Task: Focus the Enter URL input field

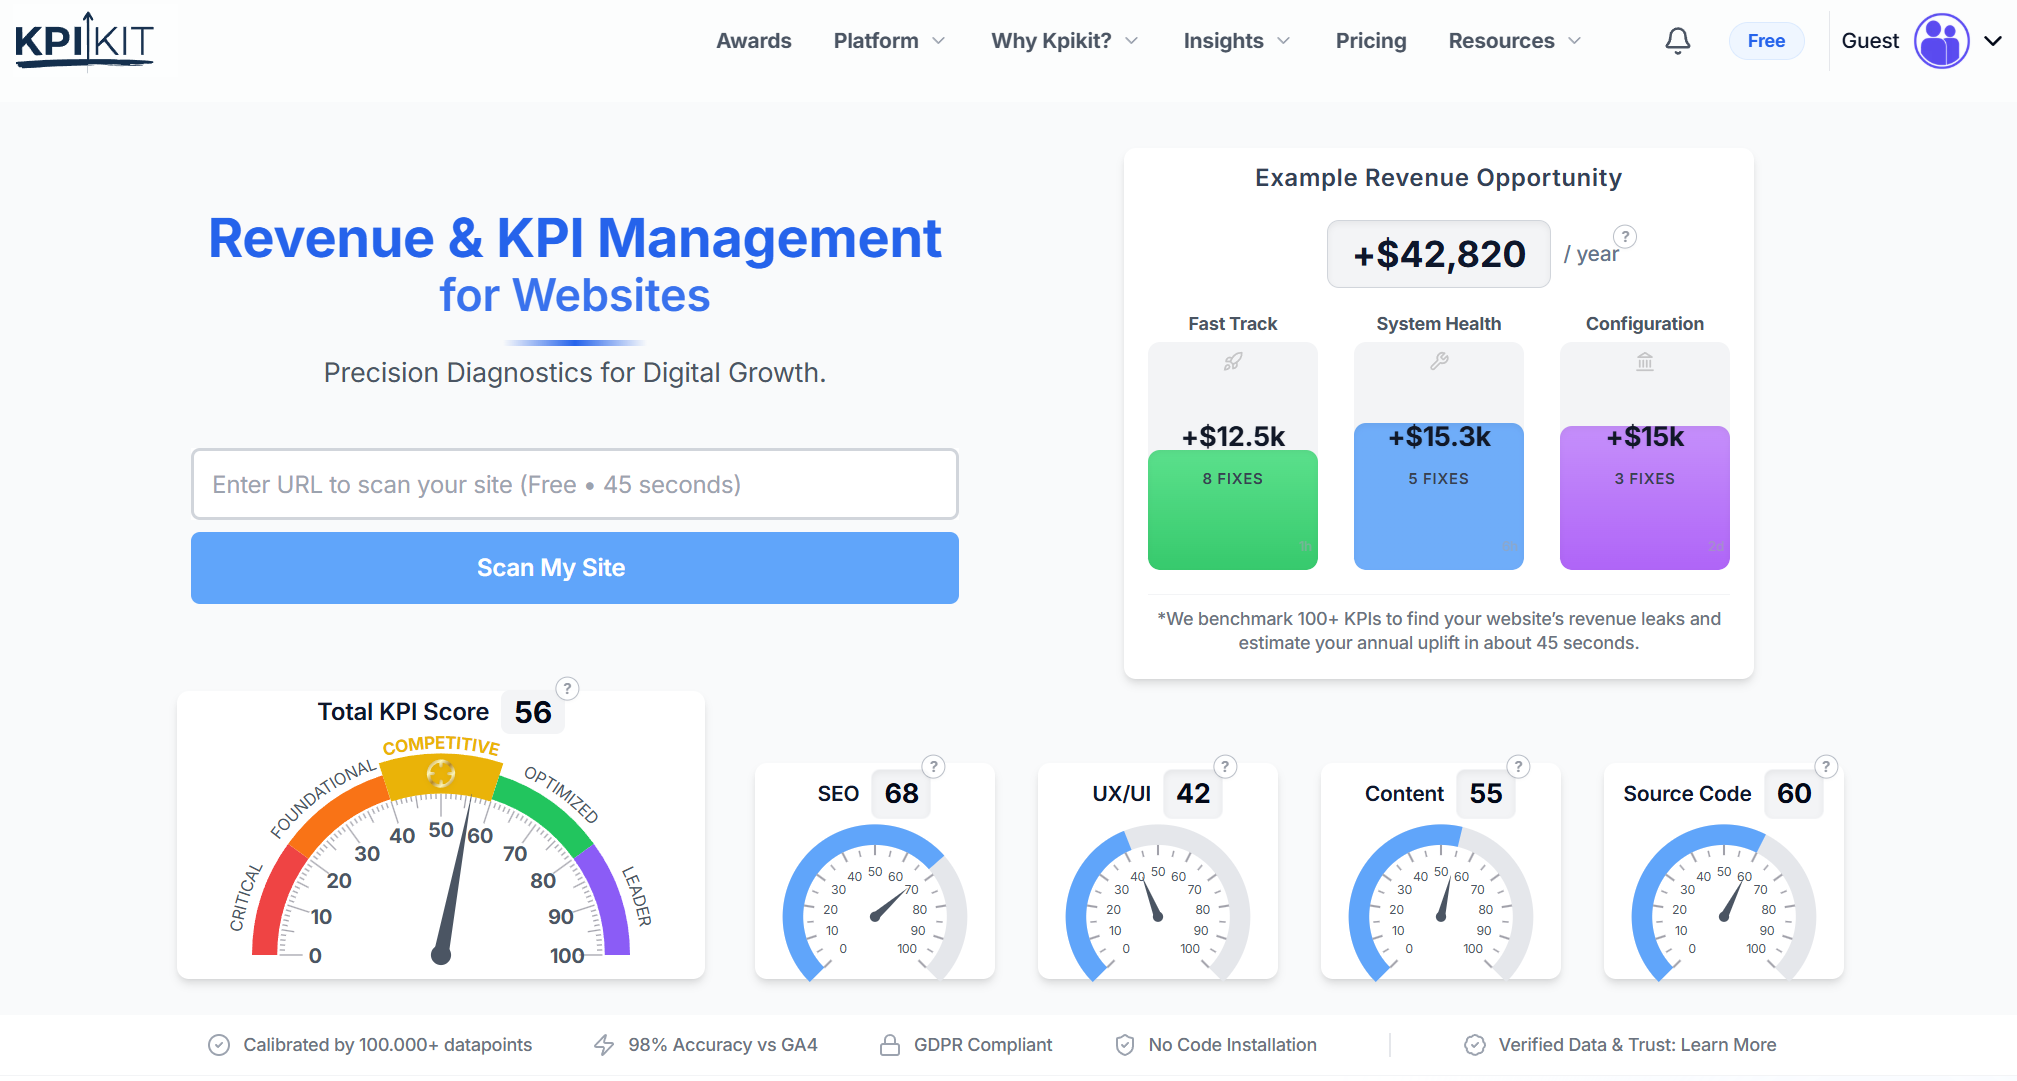Action: click(x=574, y=484)
